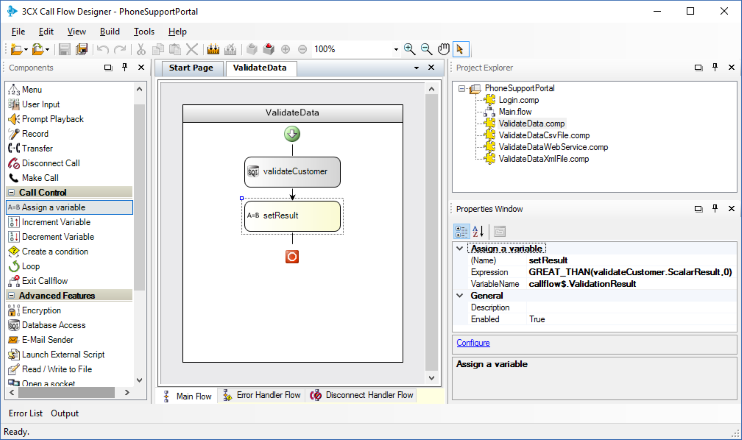The image size is (742, 440).
Task: Click the Configure link
Action: [x=473, y=343]
